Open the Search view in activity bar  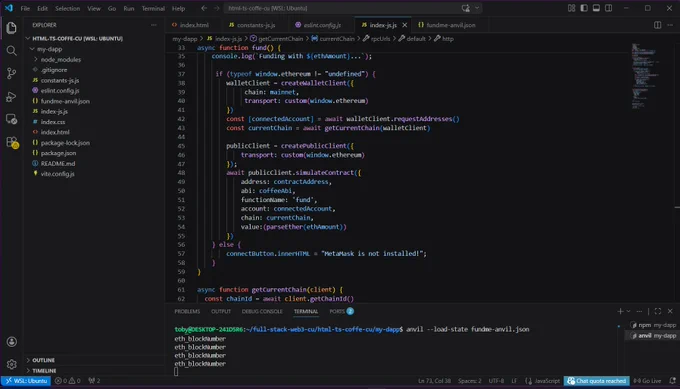[12, 51]
